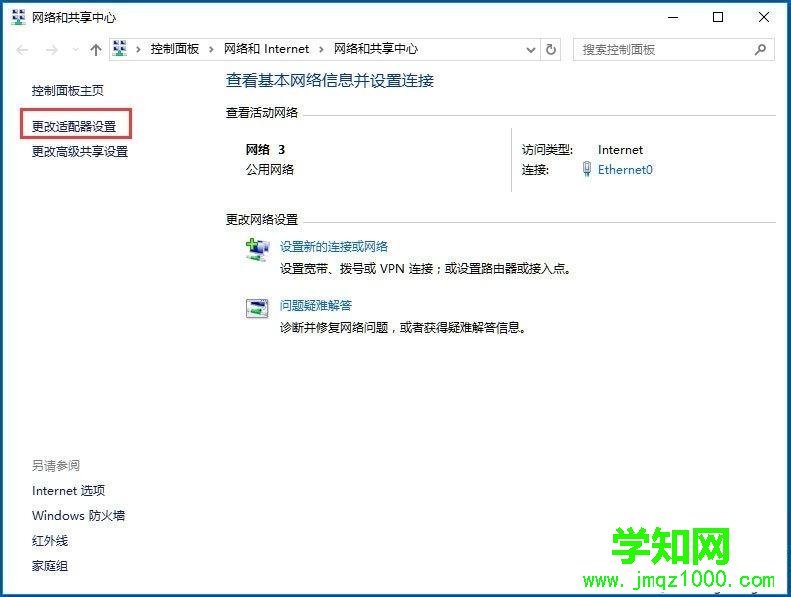Click the new connection setup icon

pyautogui.click(x=257, y=250)
